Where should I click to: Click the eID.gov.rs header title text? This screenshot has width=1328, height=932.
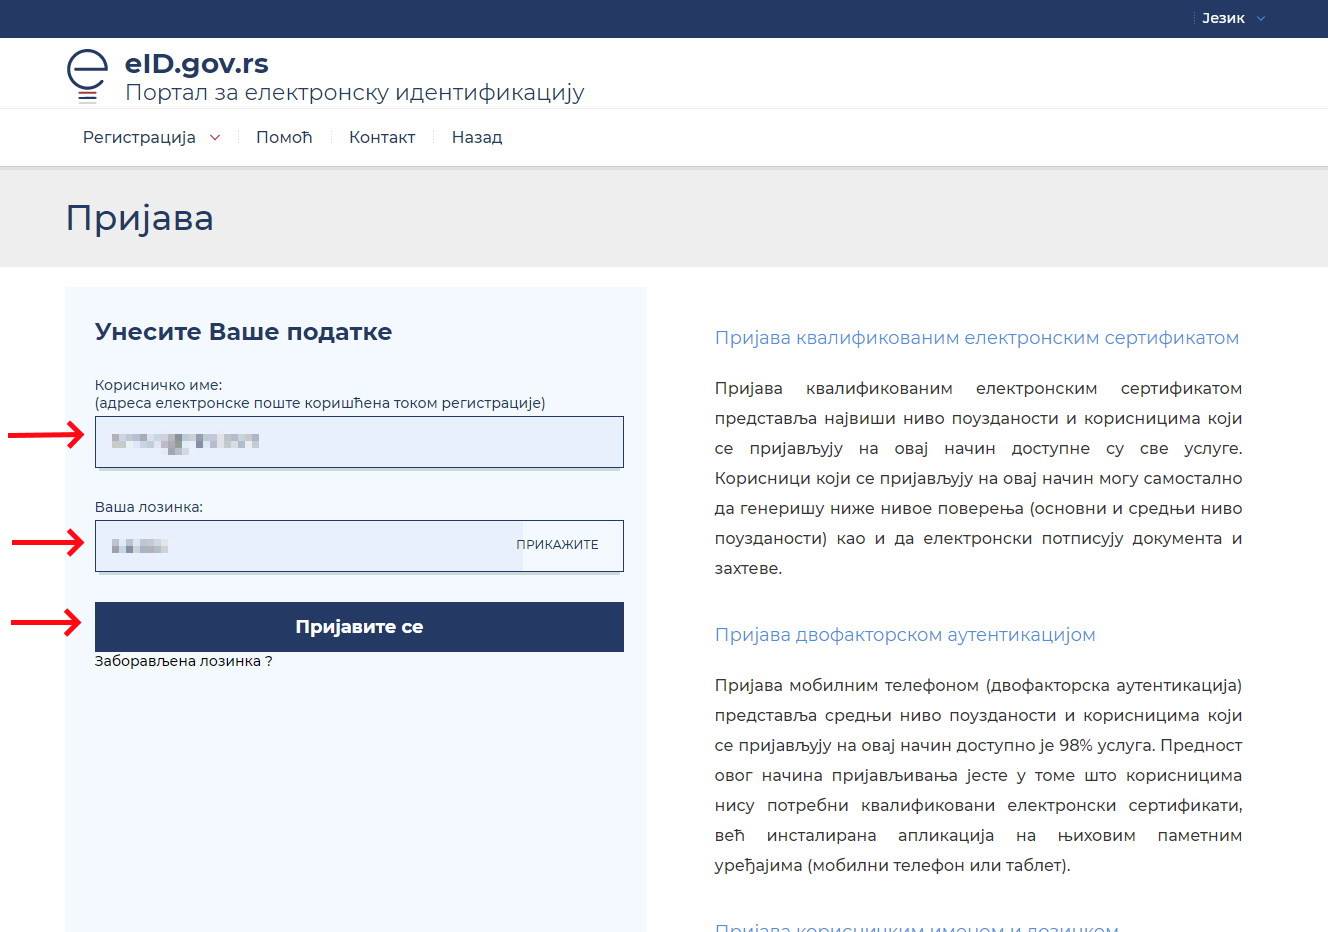point(196,63)
